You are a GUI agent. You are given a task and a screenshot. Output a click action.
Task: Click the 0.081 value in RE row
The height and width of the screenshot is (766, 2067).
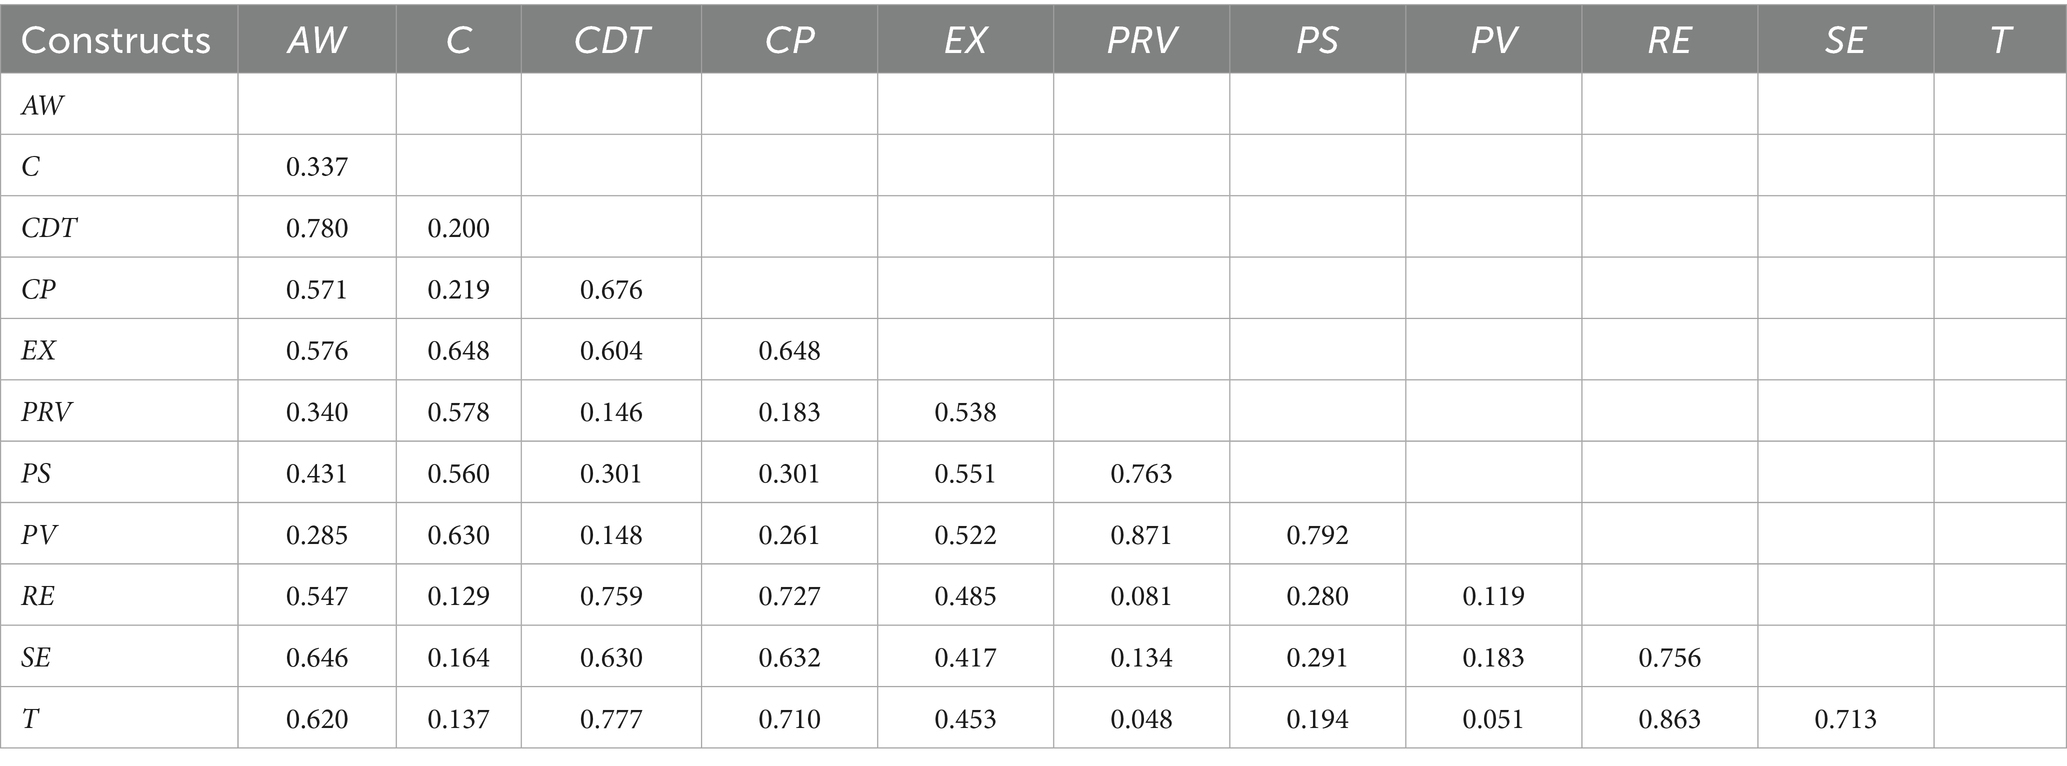[x=1141, y=596]
